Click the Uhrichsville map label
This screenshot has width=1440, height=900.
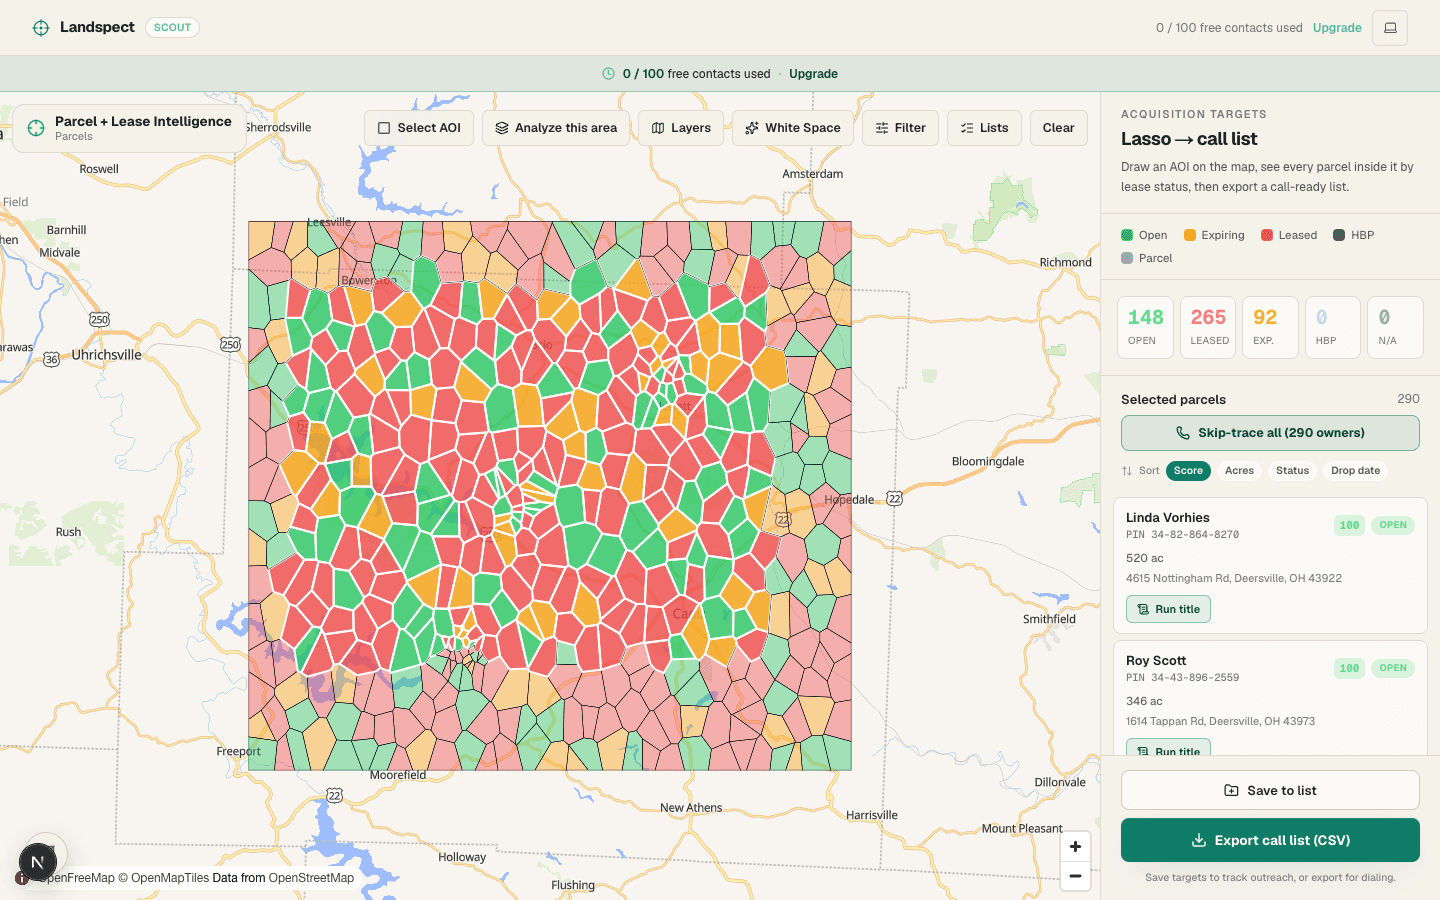point(106,355)
